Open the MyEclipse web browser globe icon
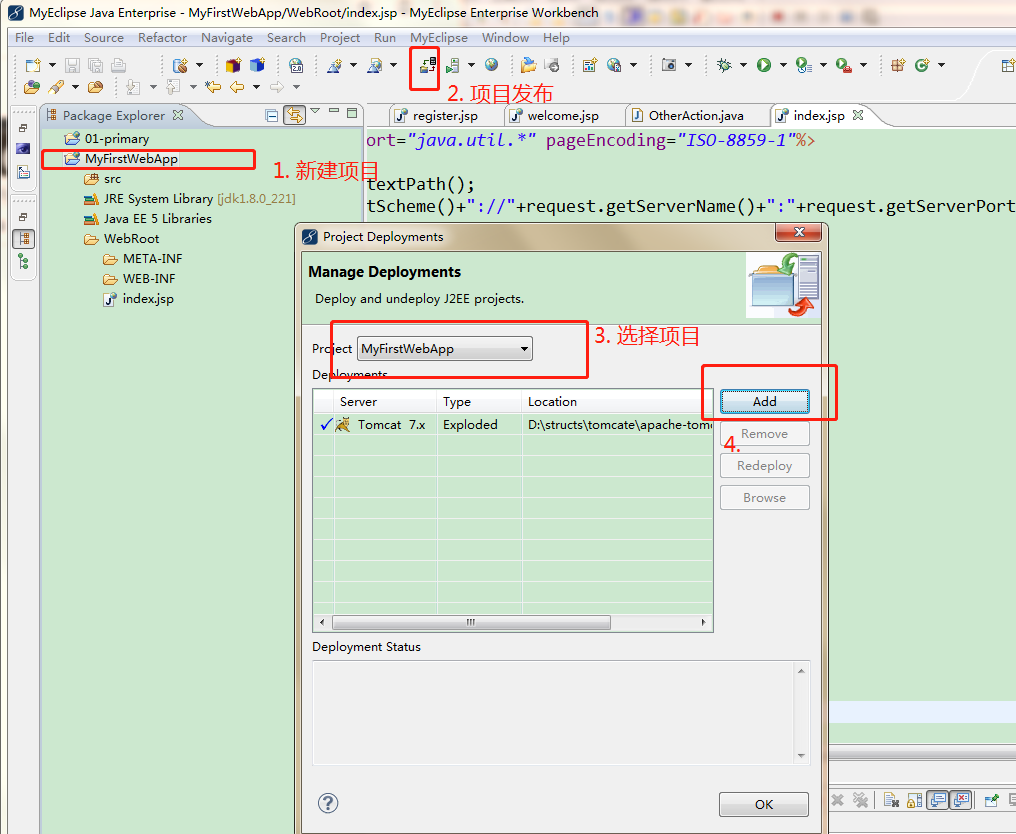 492,64
